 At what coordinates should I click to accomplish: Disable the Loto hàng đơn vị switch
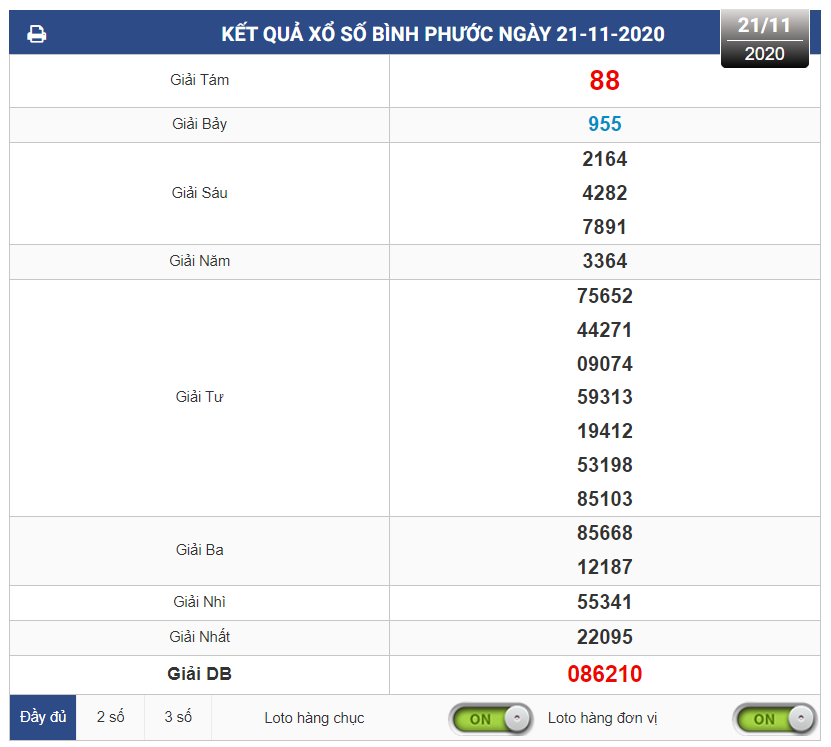coord(774,718)
